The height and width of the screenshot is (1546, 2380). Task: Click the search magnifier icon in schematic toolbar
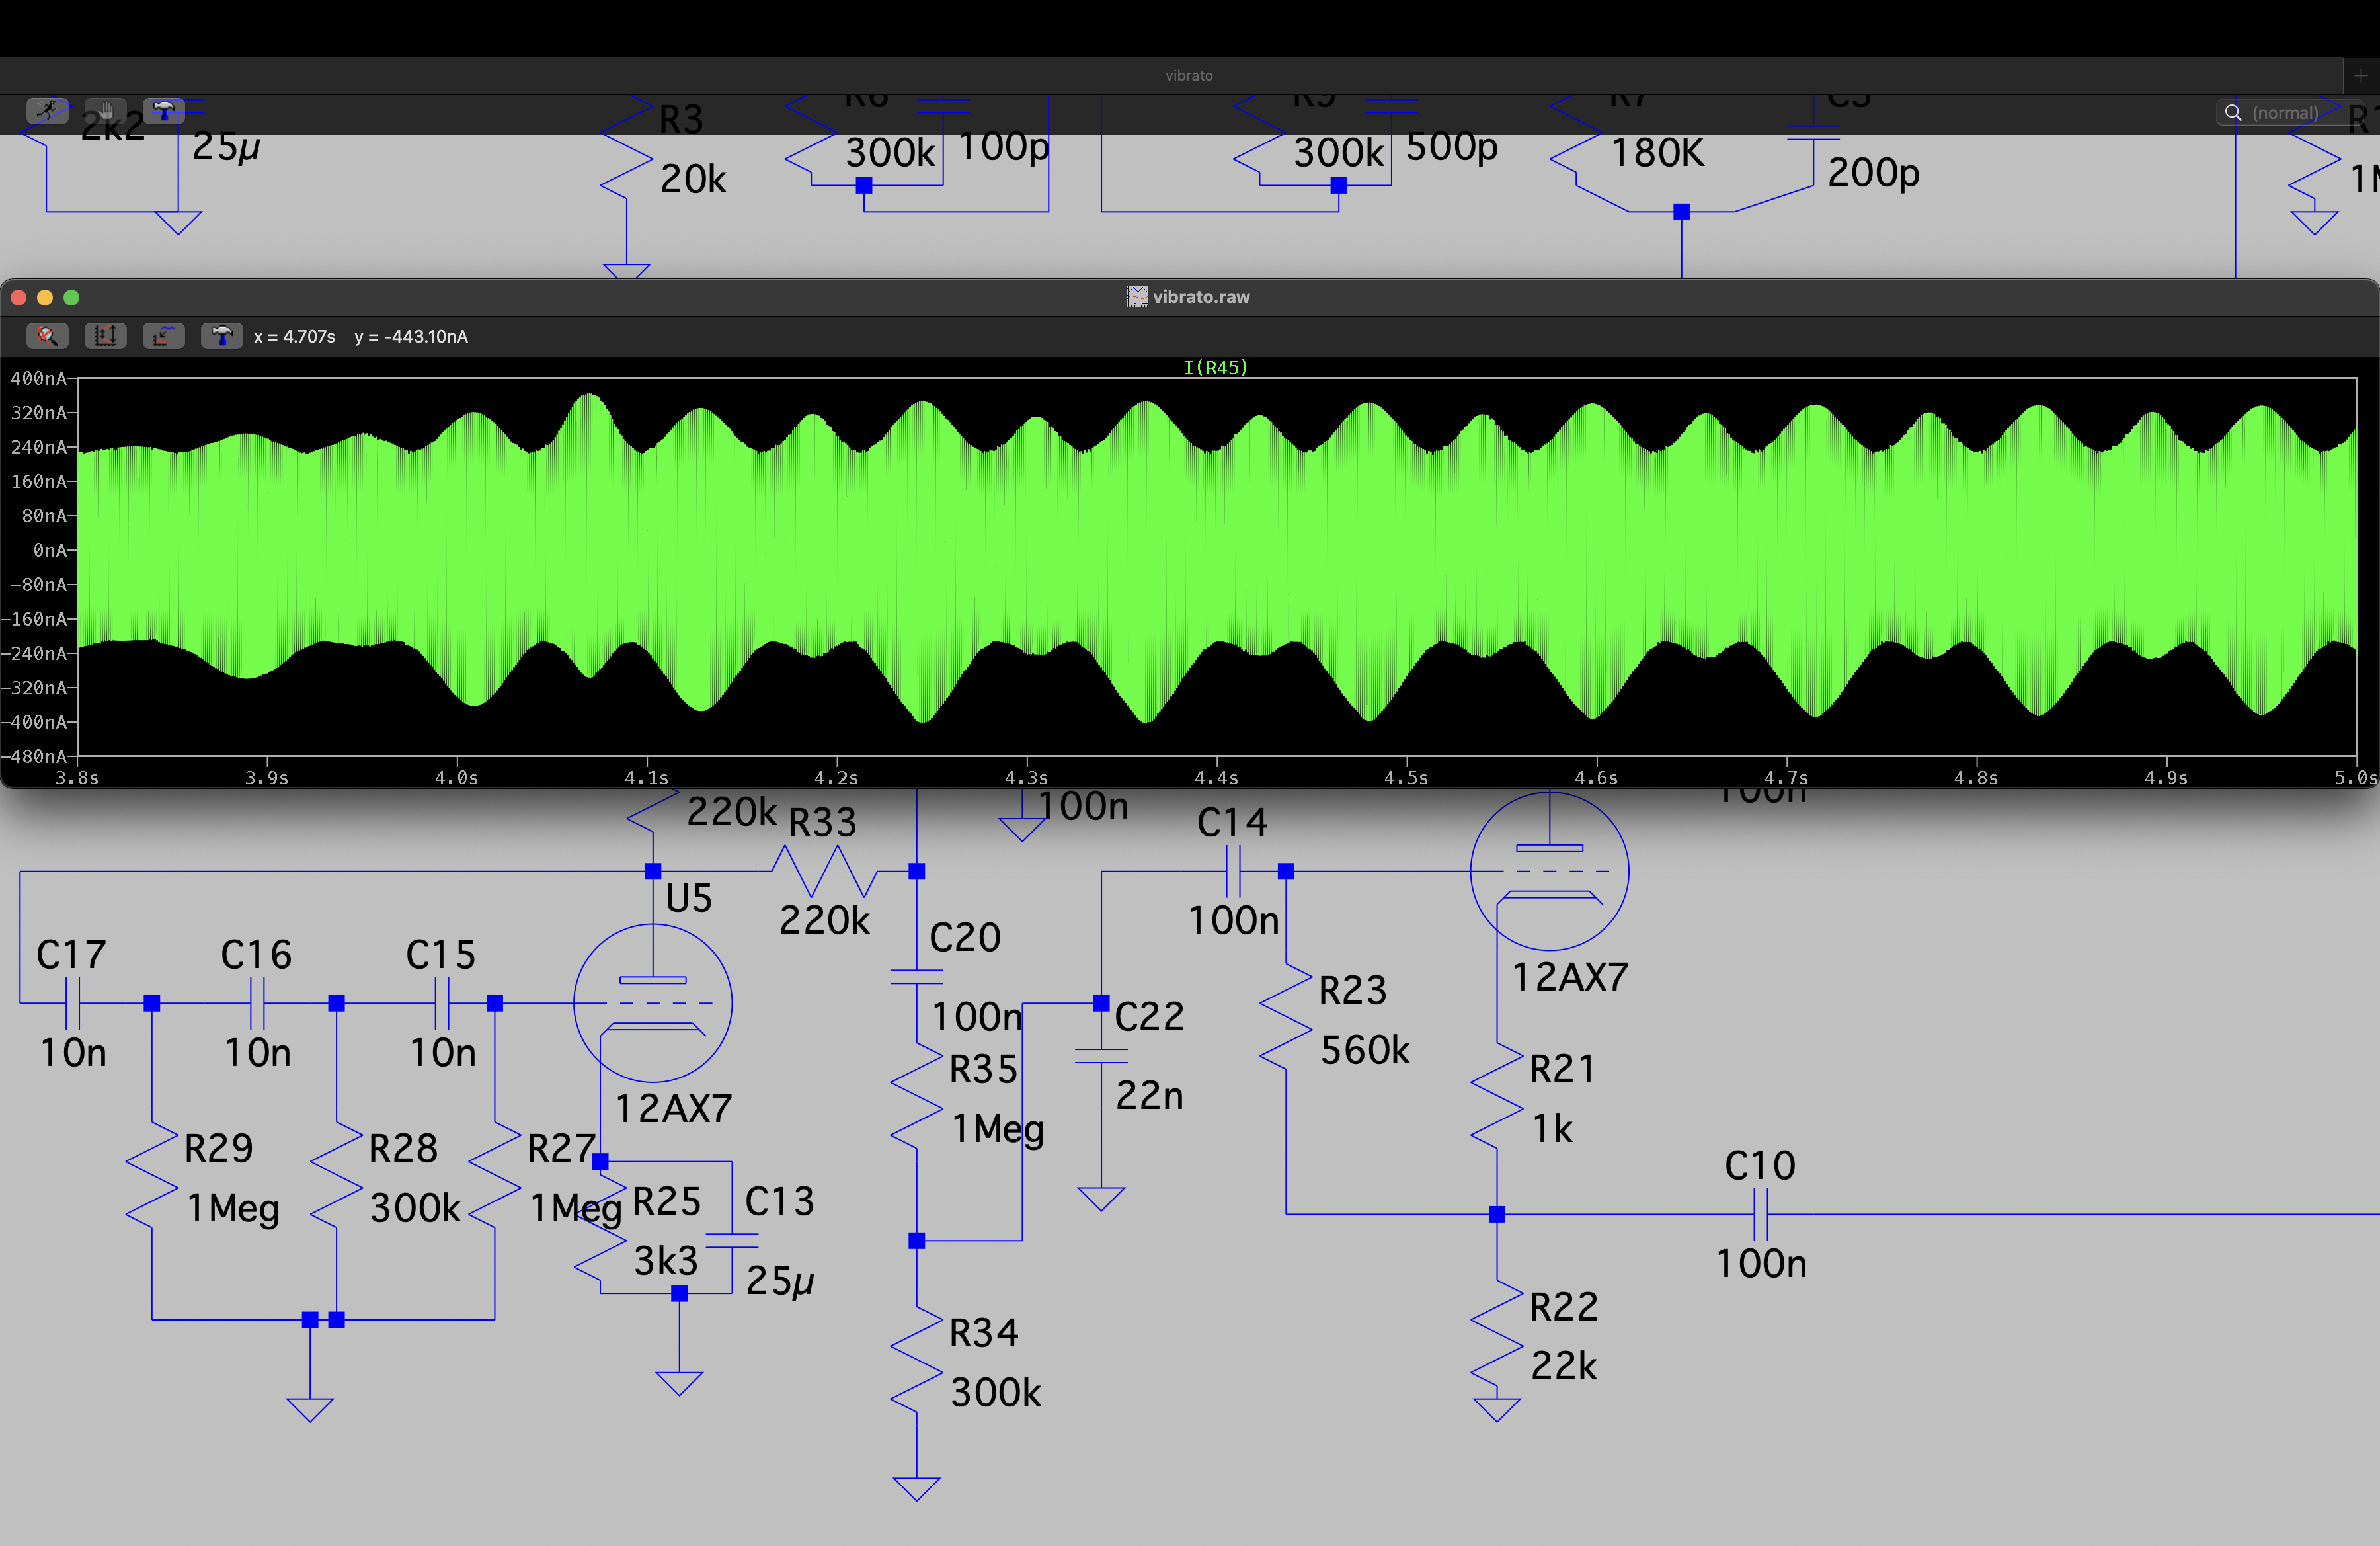pyautogui.click(x=2233, y=113)
